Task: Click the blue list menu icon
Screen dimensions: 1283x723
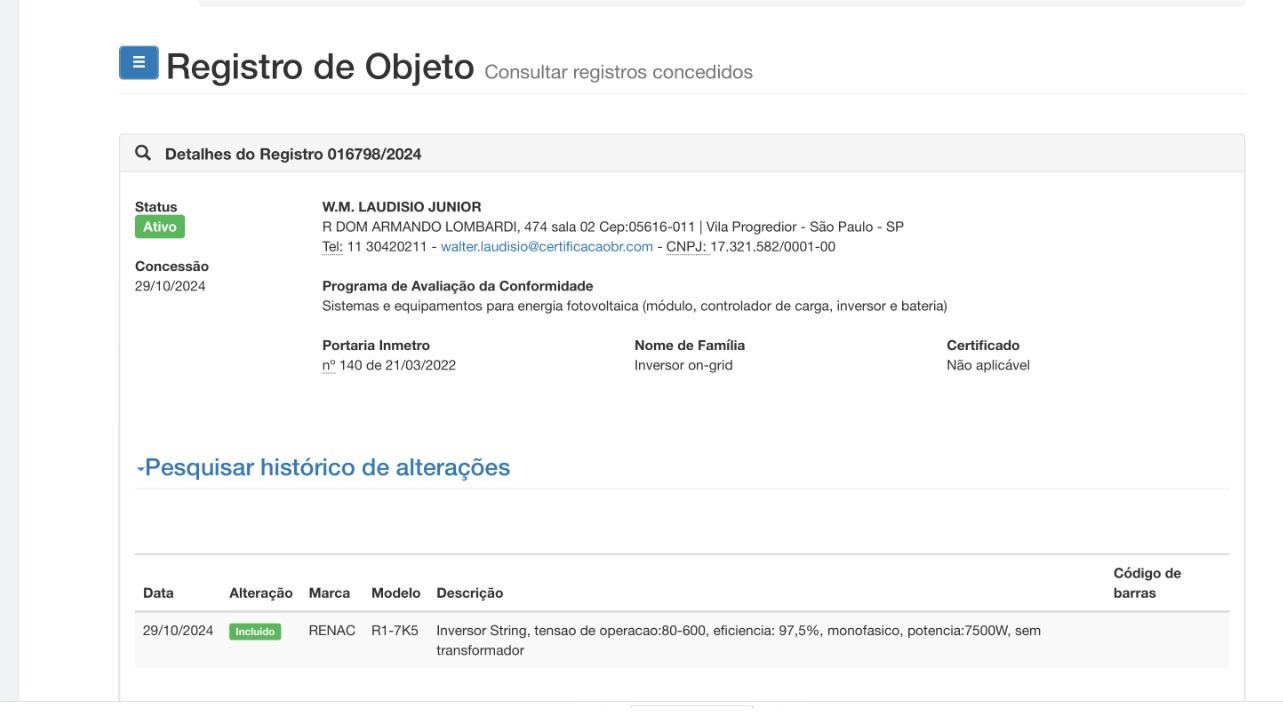Action: [139, 63]
